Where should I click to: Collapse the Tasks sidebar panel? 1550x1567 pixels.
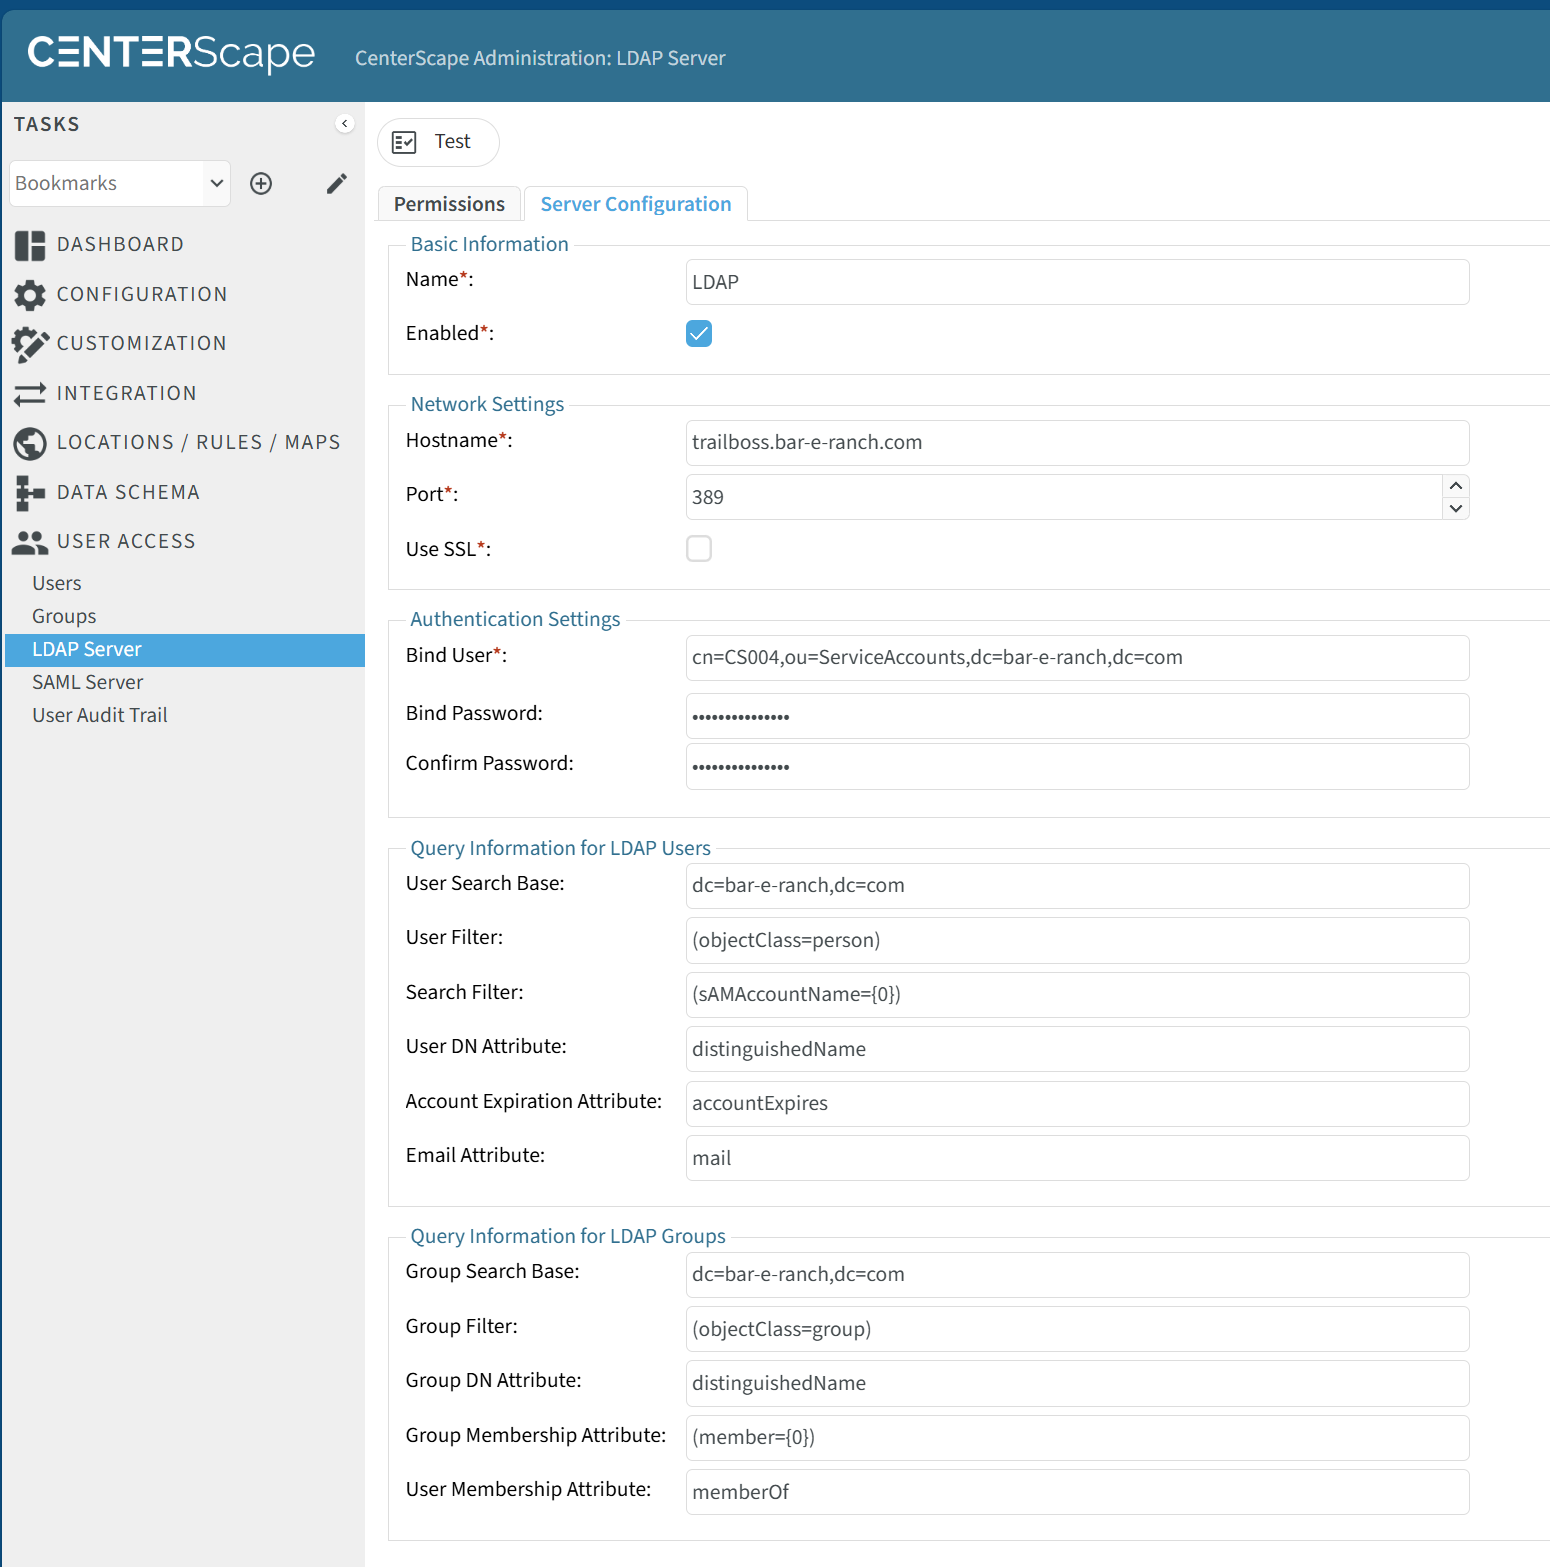pos(345,124)
